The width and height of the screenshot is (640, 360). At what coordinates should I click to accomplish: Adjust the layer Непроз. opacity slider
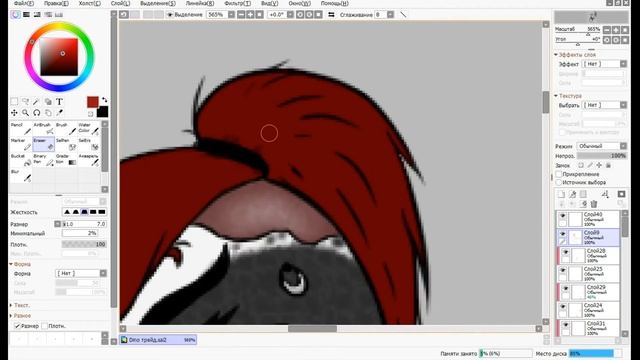coord(602,156)
